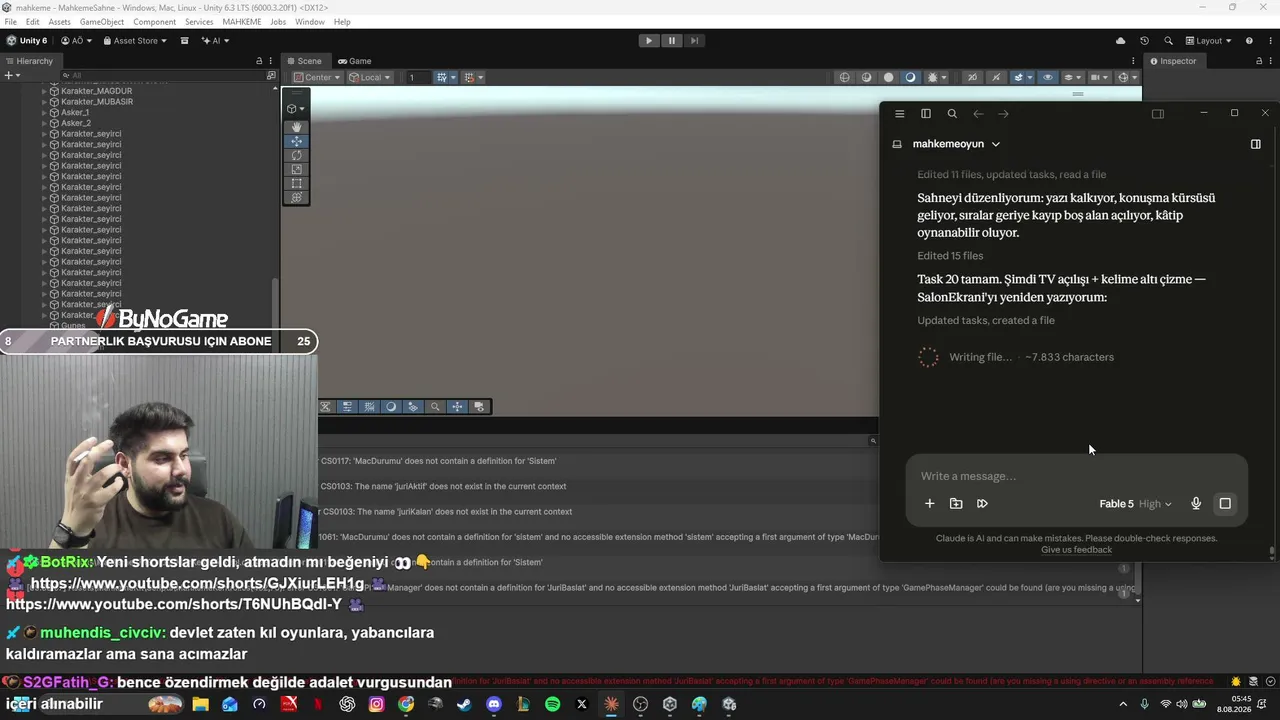Open the Local handle rotation dropdown
Screen dimensions: 1280x720
370,77
